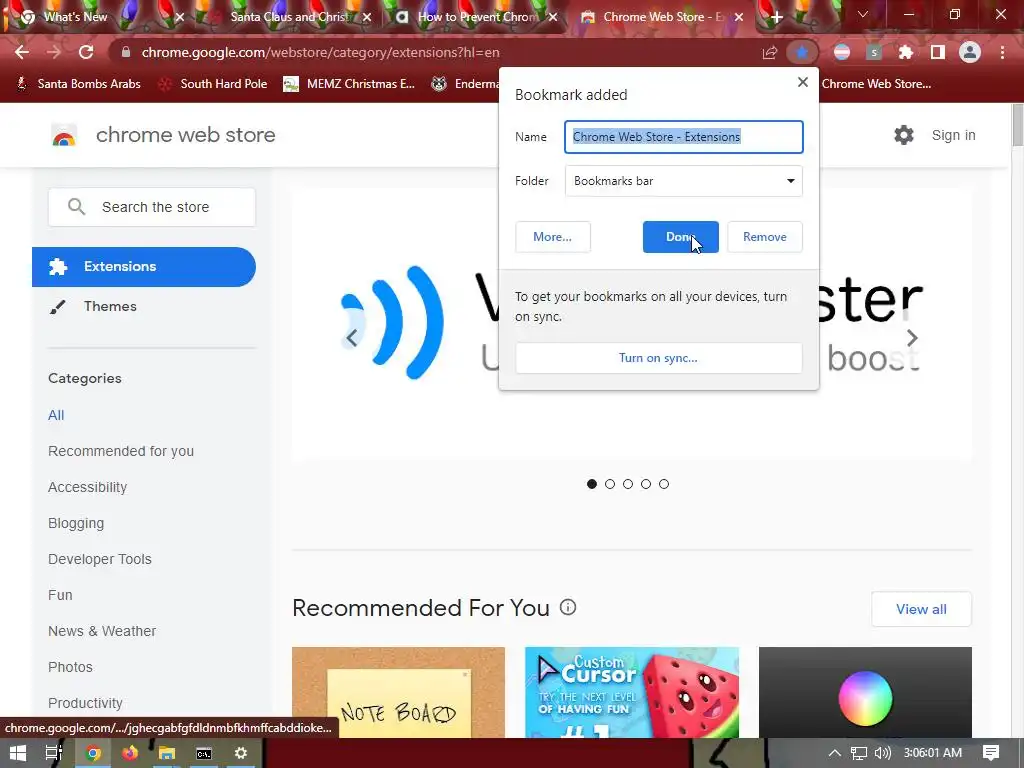Open the Note Board extension thumbnail
The height and width of the screenshot is (768, 1024).
coord(398,692)
